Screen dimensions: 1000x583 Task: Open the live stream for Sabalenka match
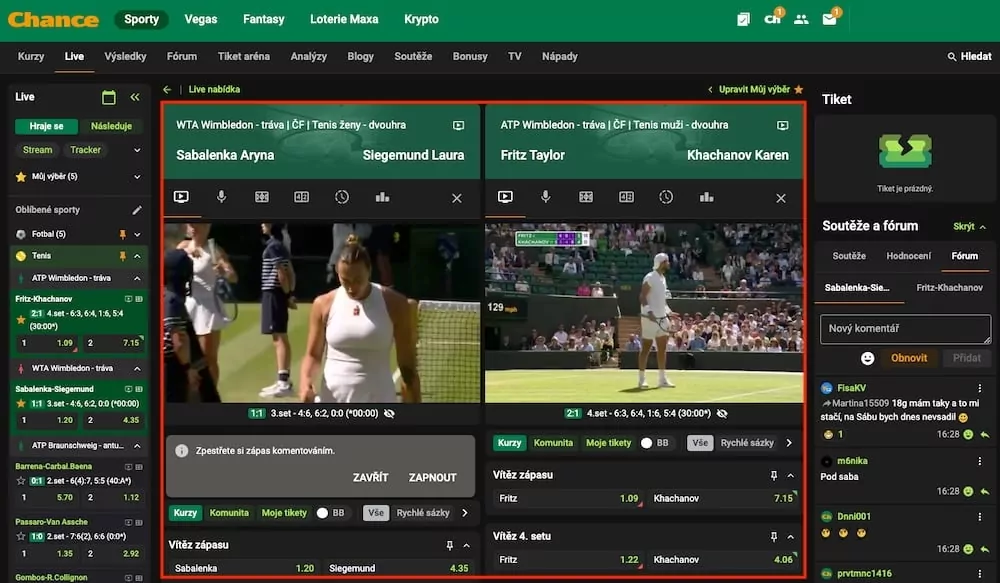click(x=181, y=197)
